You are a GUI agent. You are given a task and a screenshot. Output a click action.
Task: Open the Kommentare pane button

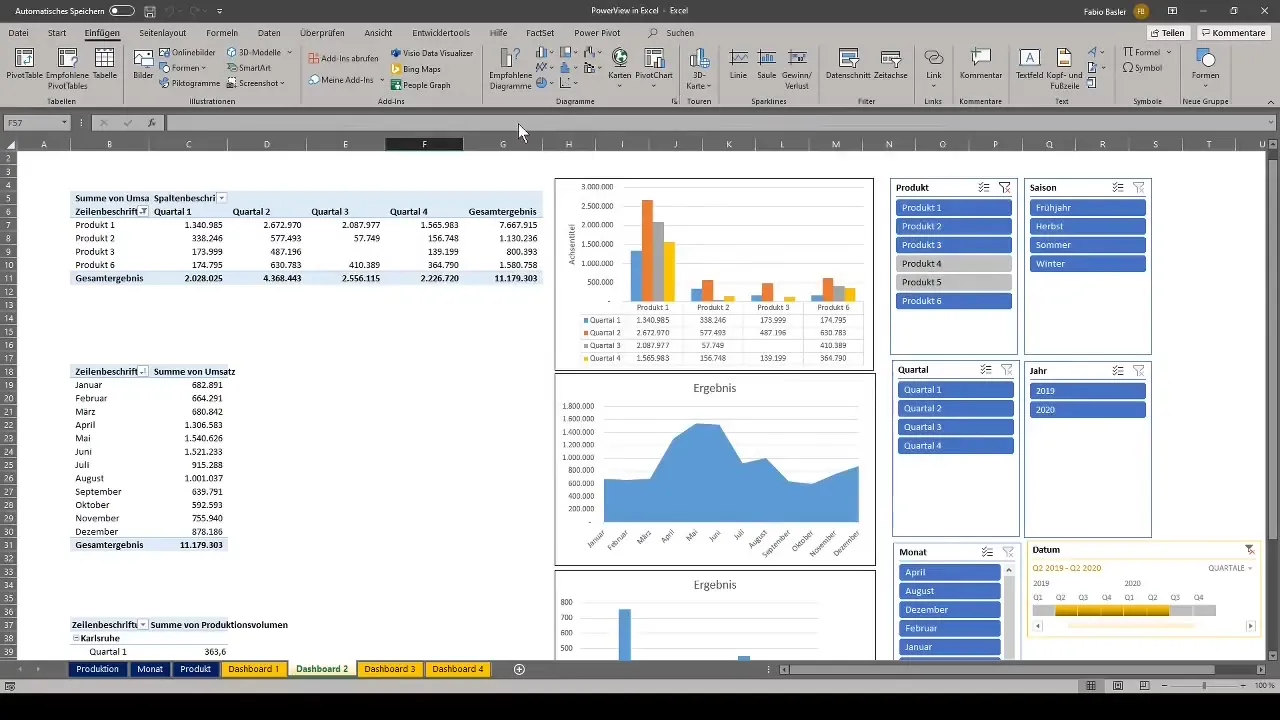click(1233, 33)
